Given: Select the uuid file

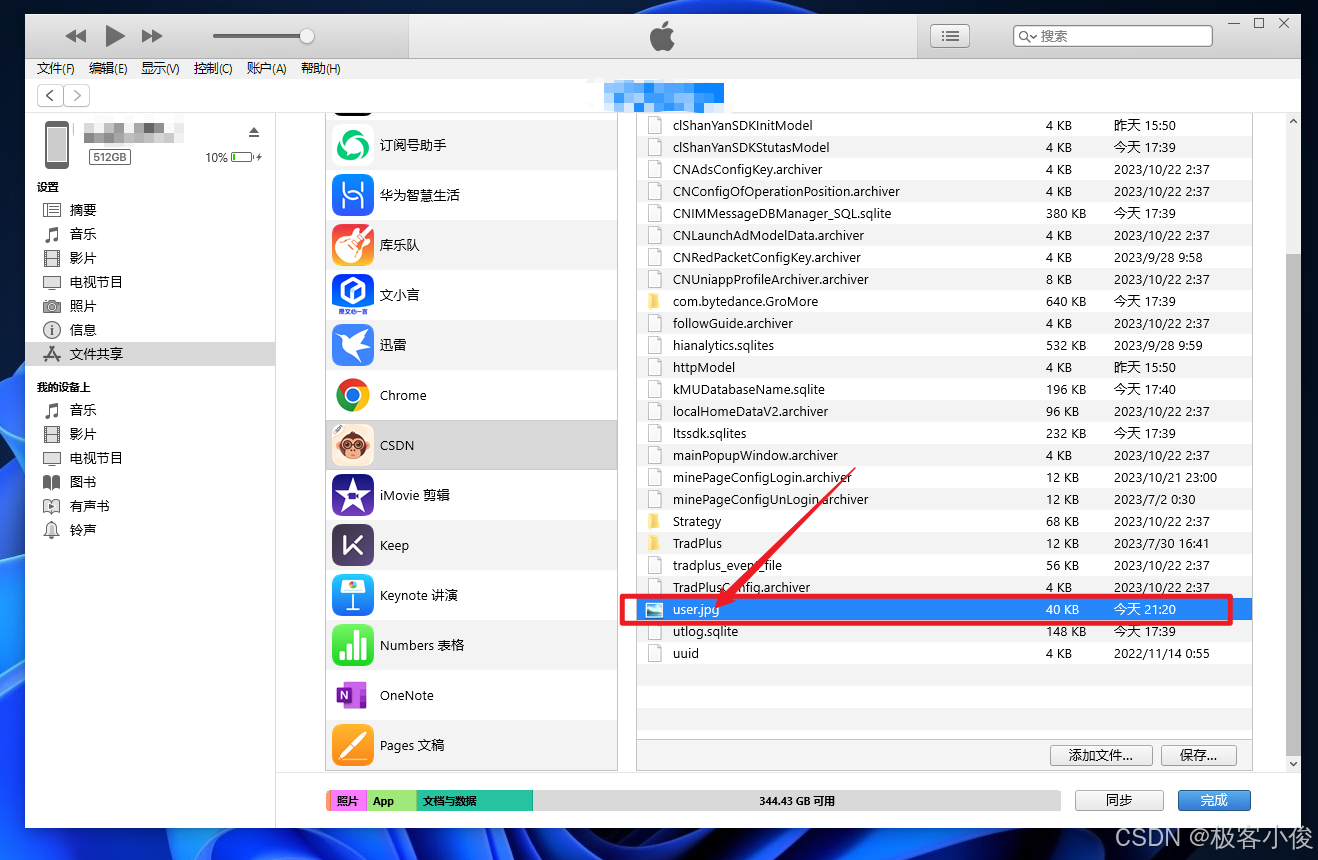Looking at the screenshot, I should 944,653.
